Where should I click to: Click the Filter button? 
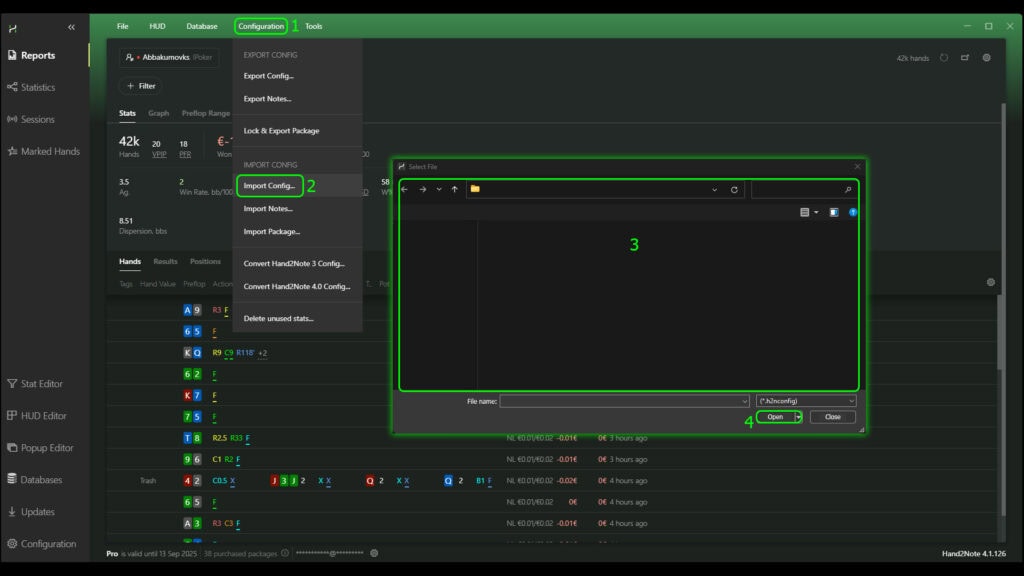[x=140, y=86]
